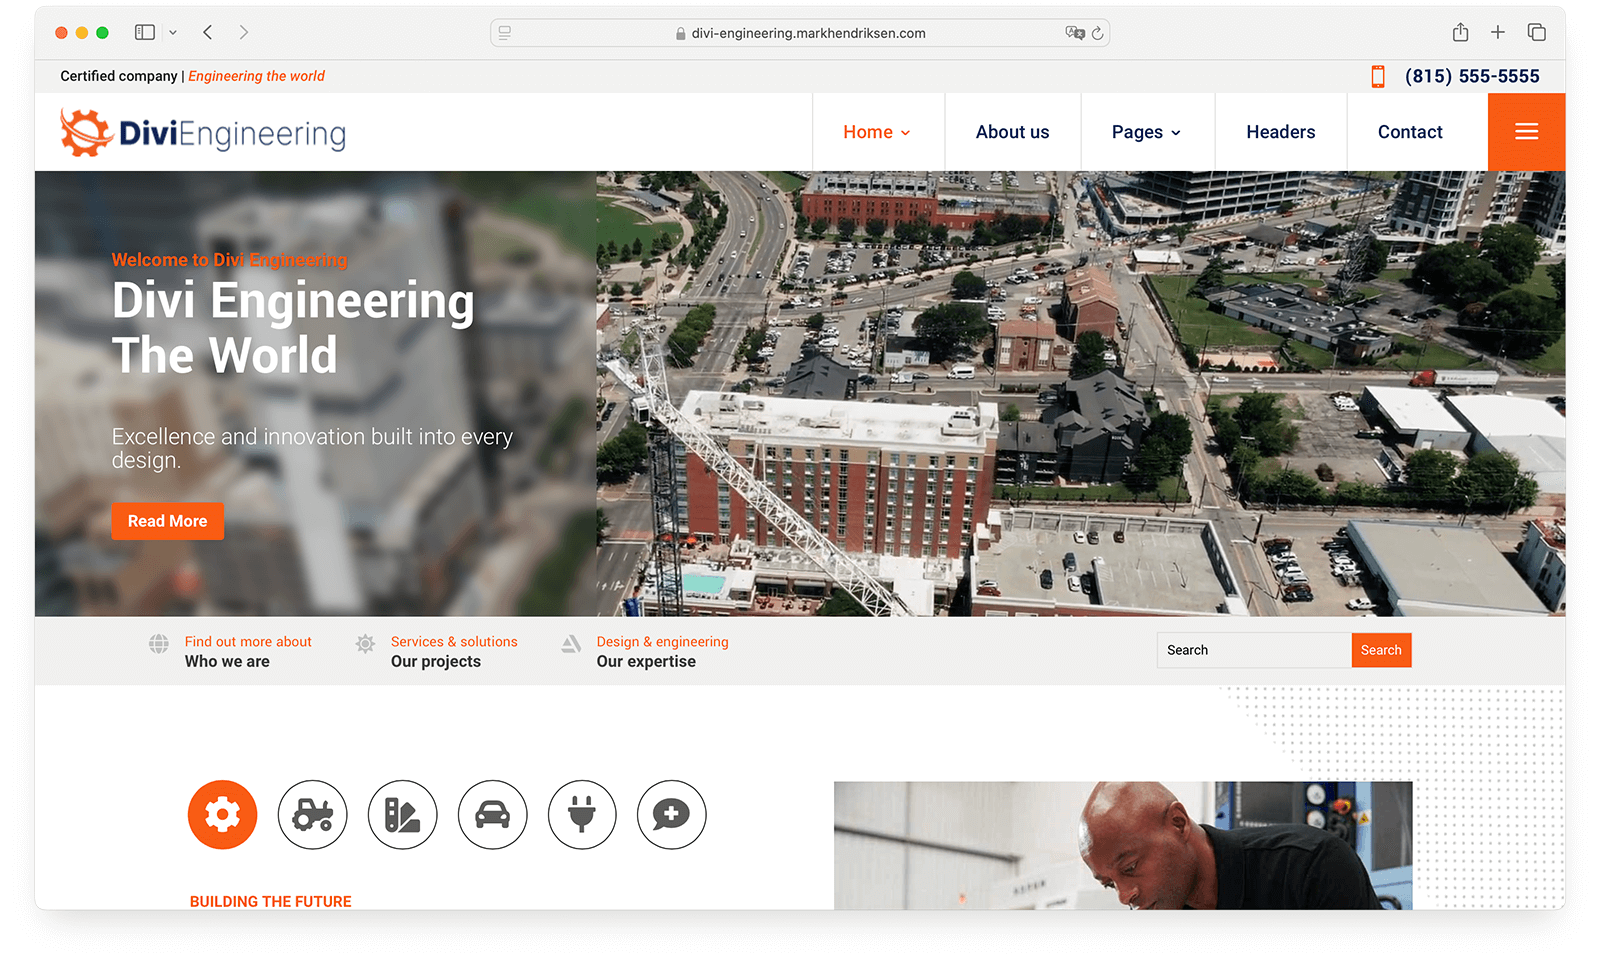1600x957 pixels.
Task: Click the orange gear circle icon
Action: click(x=222, y=815)
